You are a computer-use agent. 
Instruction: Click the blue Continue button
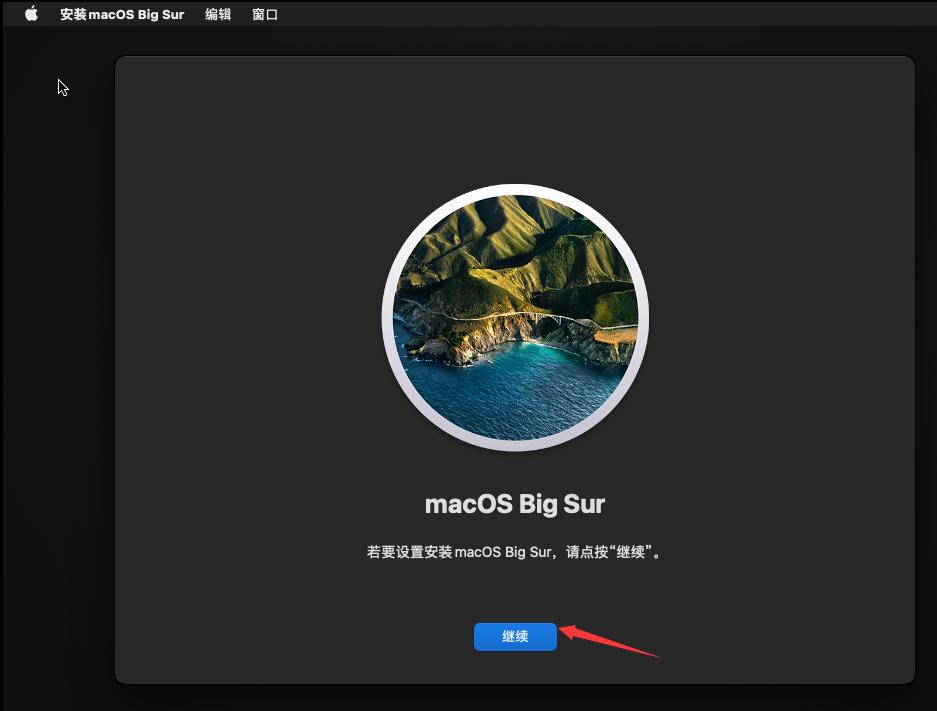[x=514, y=637]
